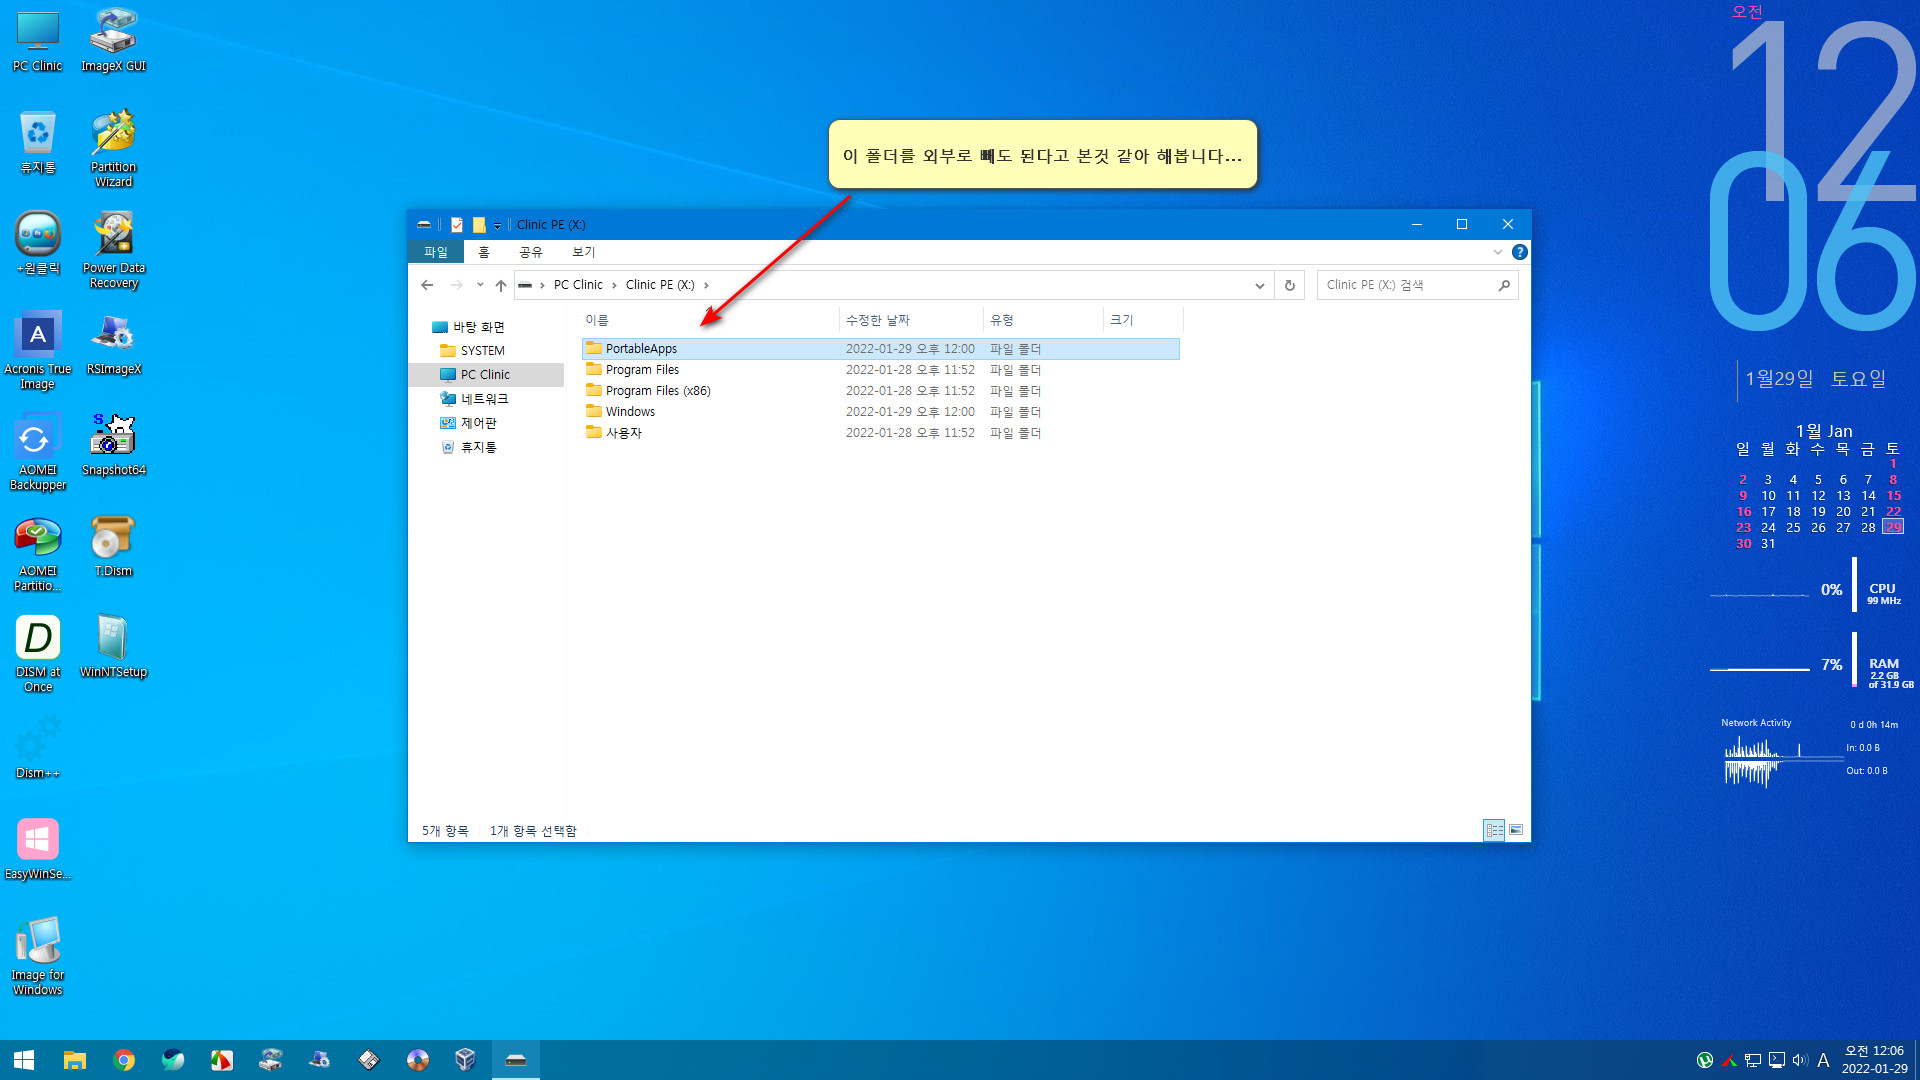Click the Properties icon in Explorer title bar
The height and width of the screenshot is (1080, 1920).
coord(457,225)
